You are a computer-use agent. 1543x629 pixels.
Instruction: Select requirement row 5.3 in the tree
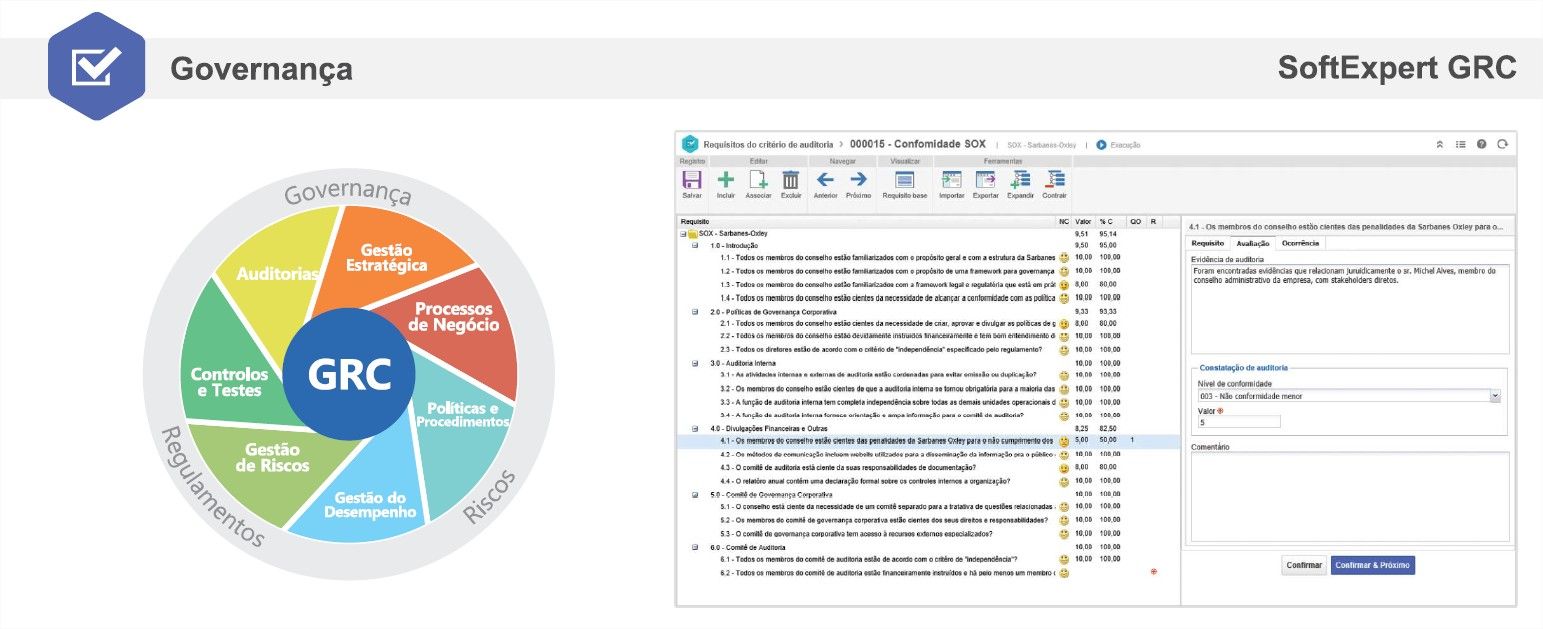point(856,533)
